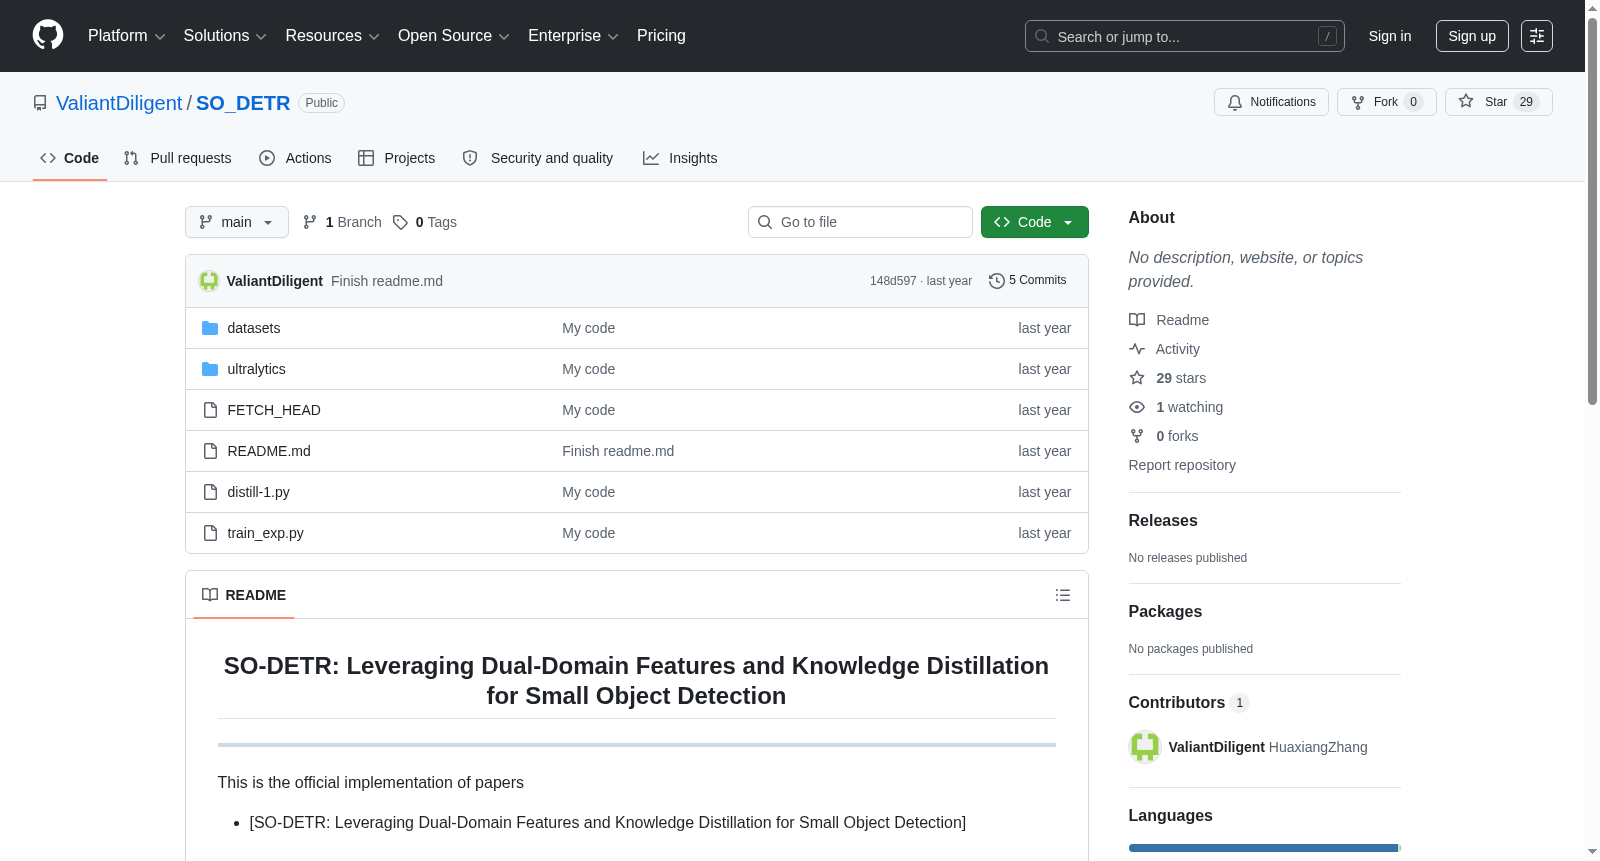Screen dimensions: 1600x861
Task: Open the README.md file name
Action: point(269,451)
